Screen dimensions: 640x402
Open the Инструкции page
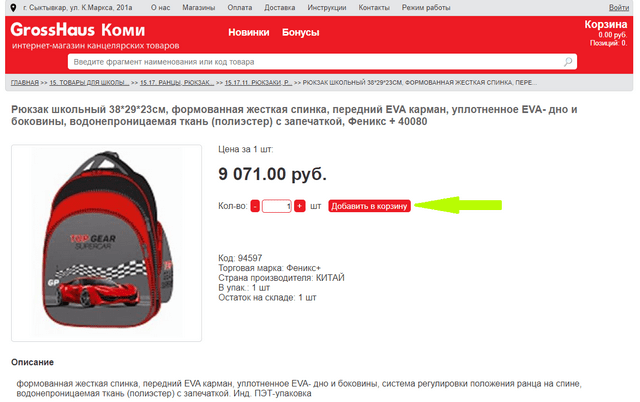pyautogui.click(x=327, y=8)
